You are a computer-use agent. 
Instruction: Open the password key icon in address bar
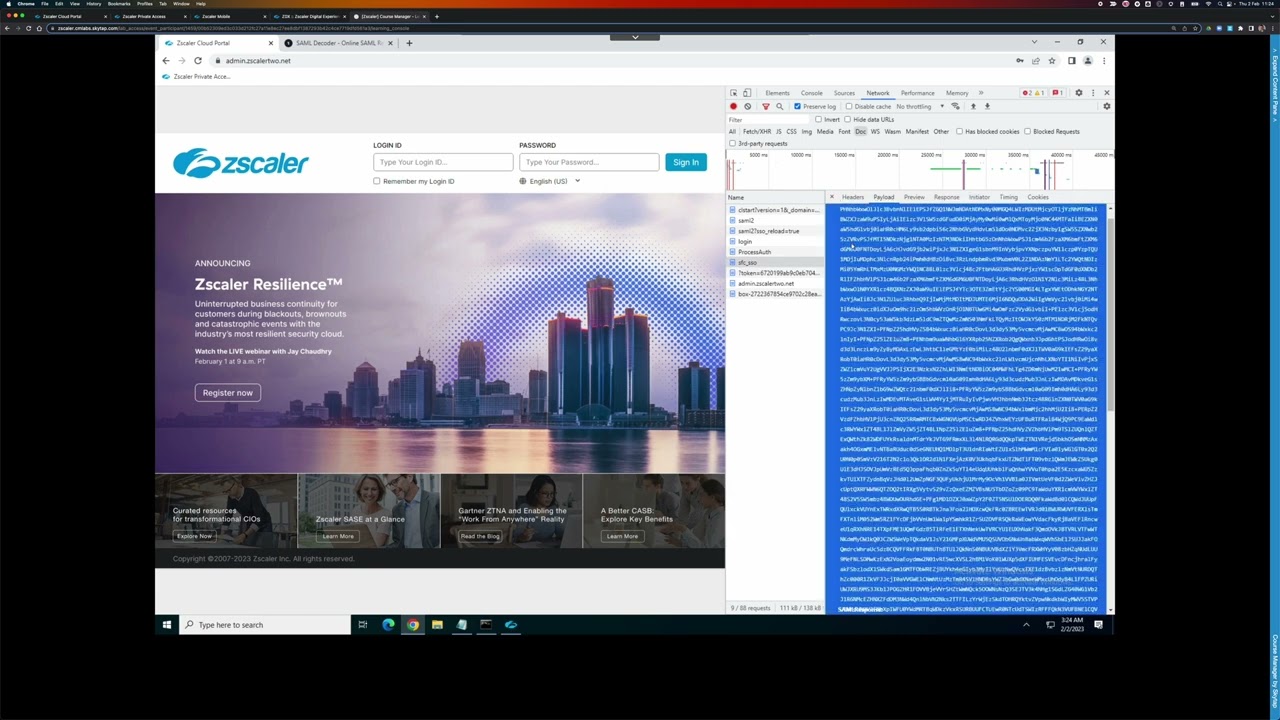point(1020,61)
